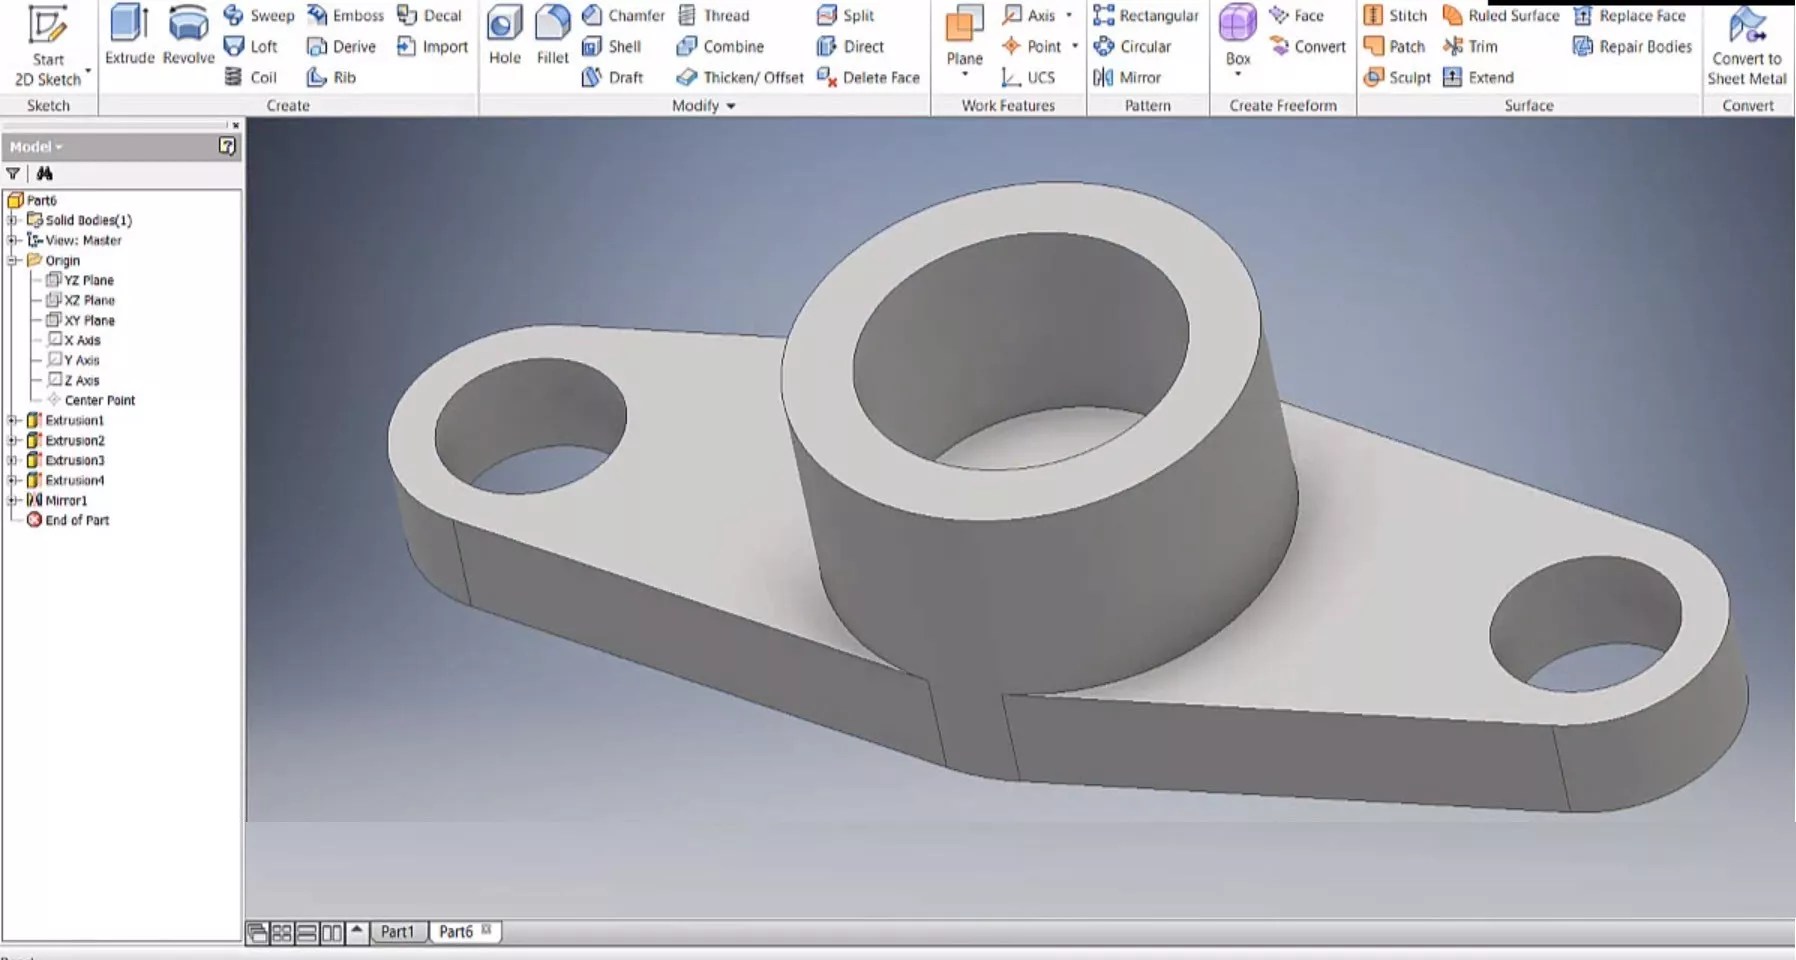Click the cascade windows button

257,933
